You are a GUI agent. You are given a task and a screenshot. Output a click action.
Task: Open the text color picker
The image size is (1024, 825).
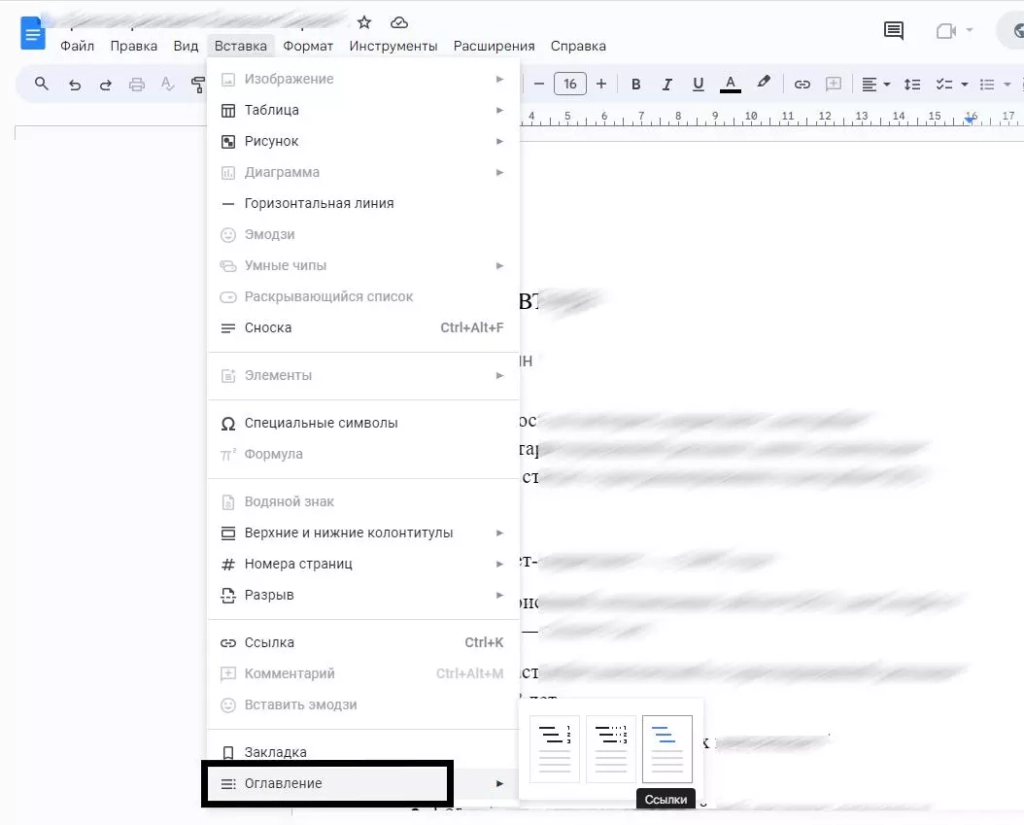[x=730, y=84]
